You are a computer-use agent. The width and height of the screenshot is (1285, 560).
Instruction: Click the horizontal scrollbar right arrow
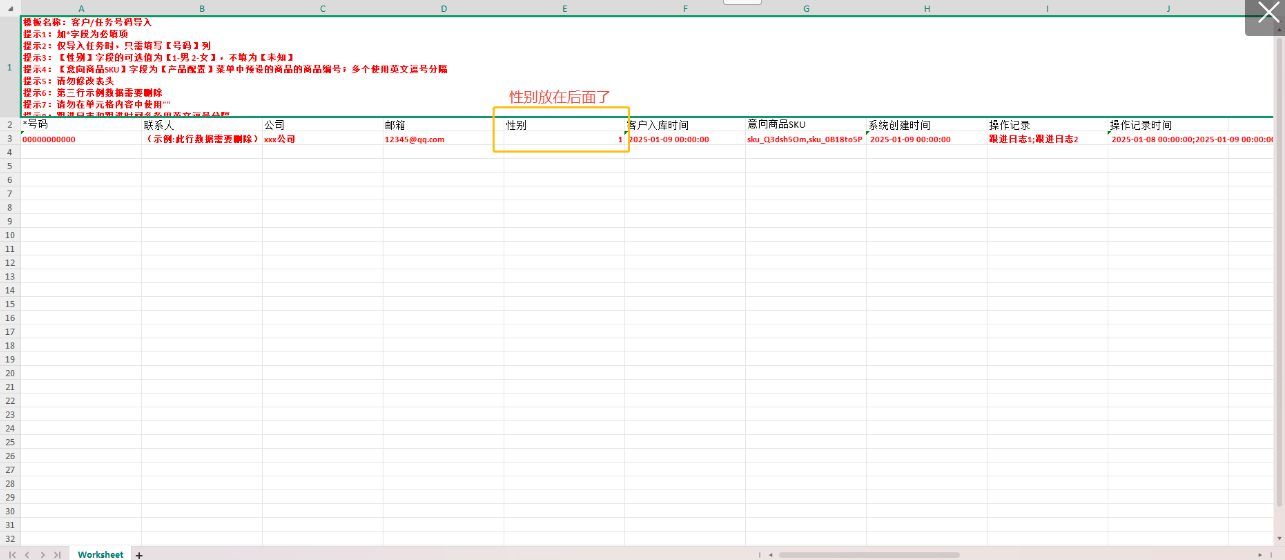coord(1260,554)
